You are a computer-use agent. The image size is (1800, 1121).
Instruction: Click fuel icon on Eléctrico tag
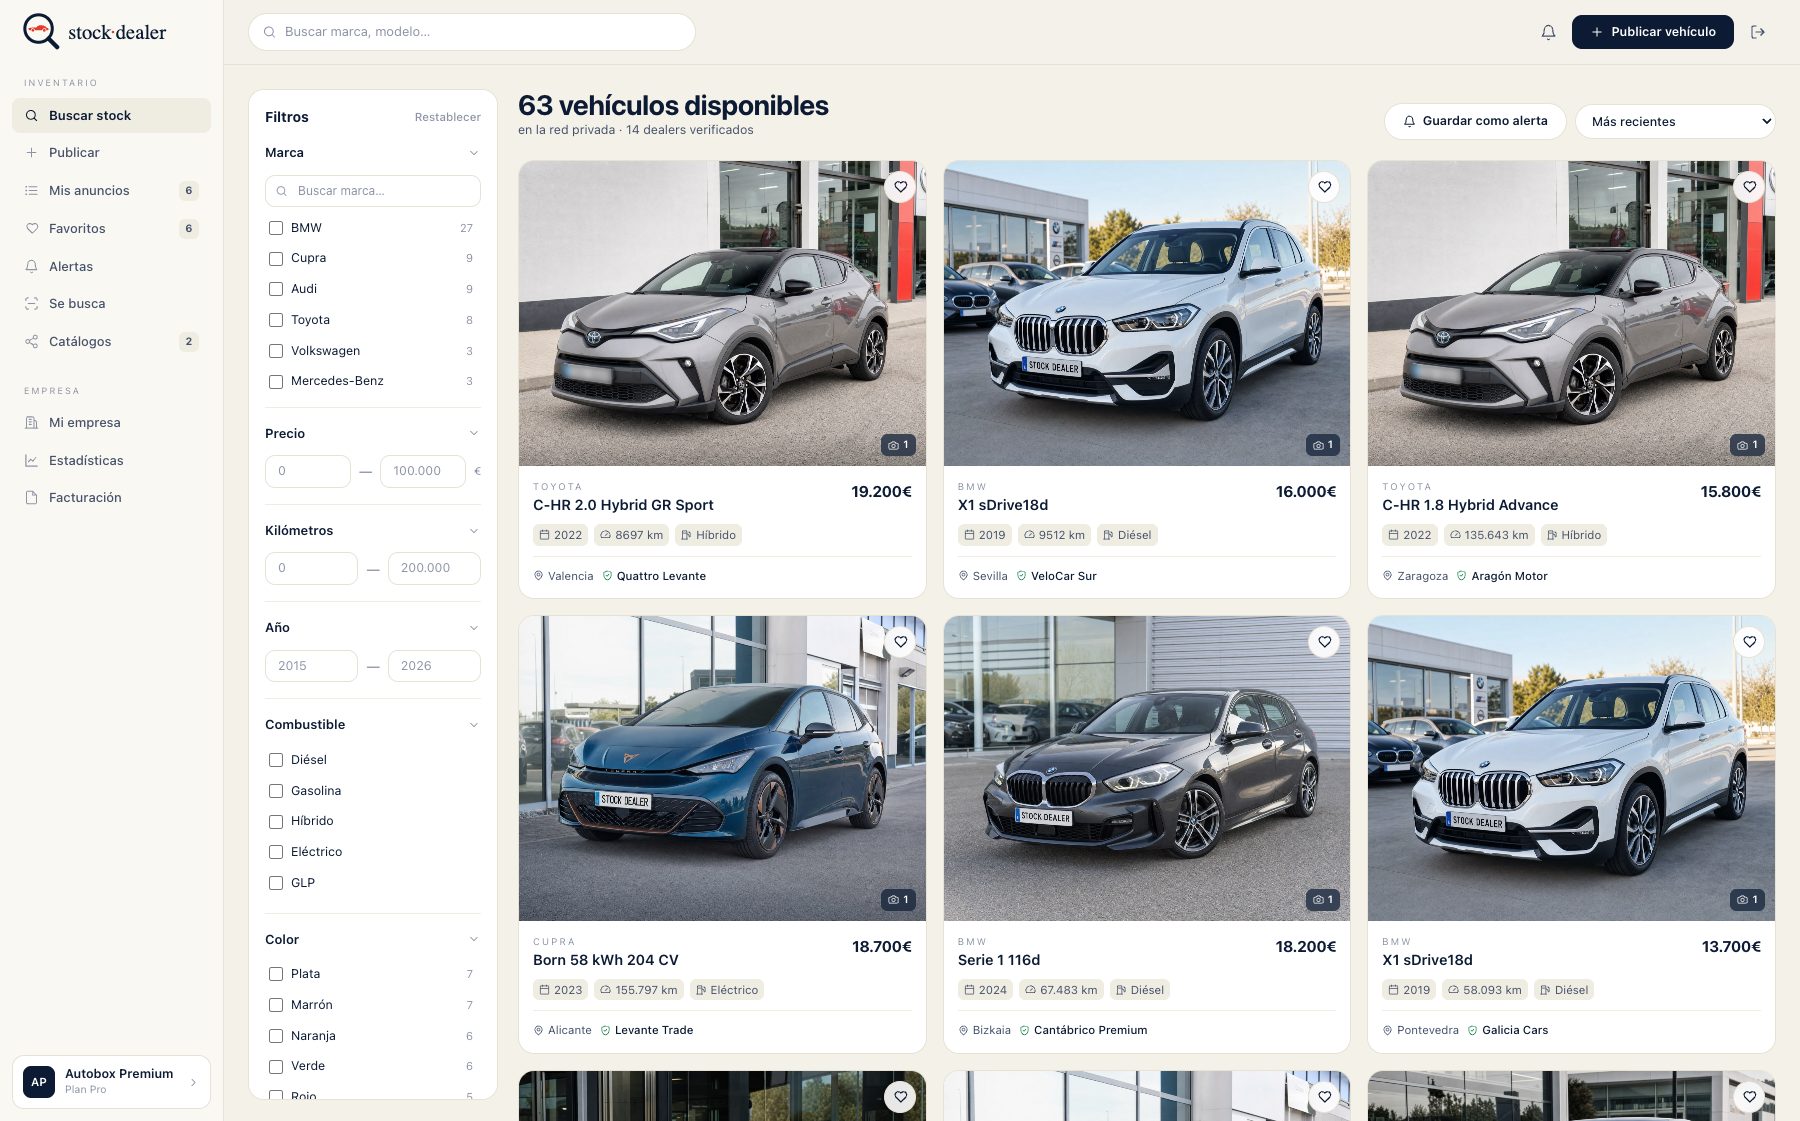coord(701,990)
